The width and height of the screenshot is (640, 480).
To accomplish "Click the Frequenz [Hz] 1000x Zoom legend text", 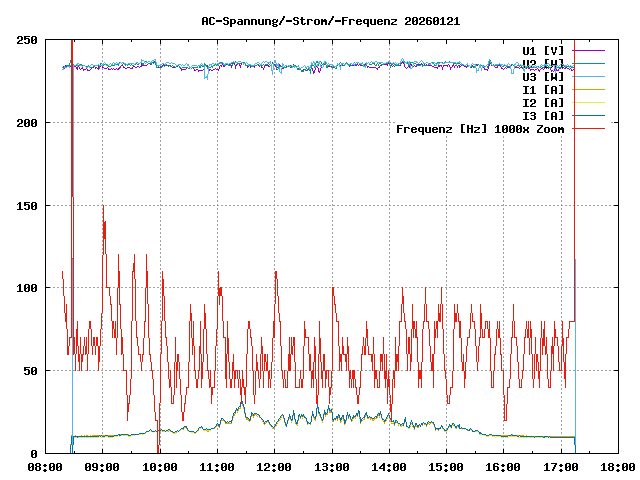I will tap(480, 128).
